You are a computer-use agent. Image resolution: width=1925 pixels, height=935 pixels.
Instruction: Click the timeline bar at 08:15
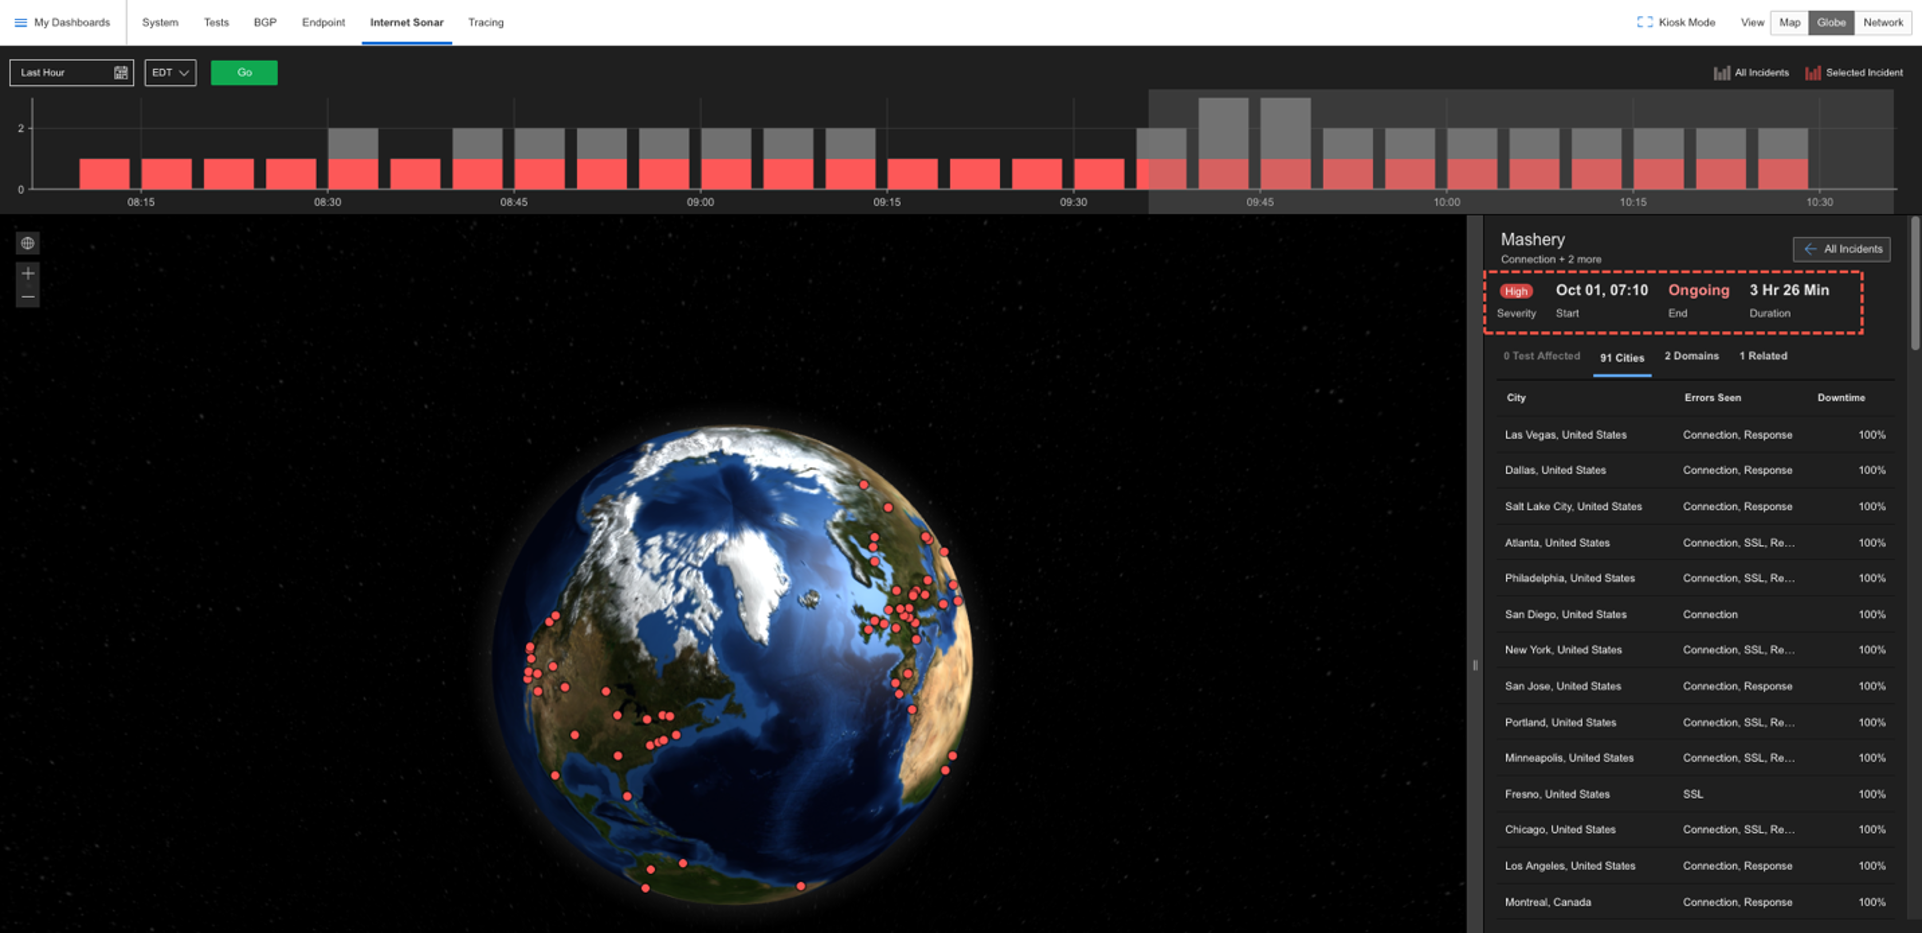[x=166, y=174]
